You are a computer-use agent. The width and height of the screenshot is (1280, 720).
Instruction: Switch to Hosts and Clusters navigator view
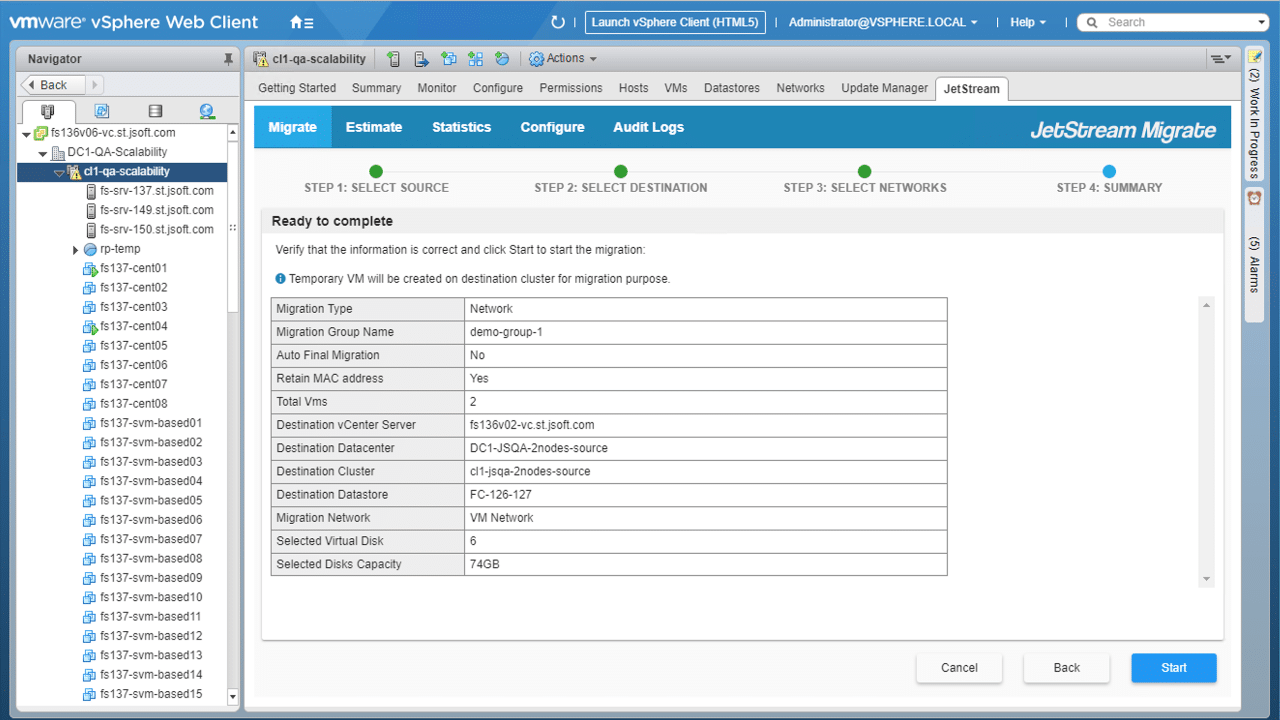point(48,111)
